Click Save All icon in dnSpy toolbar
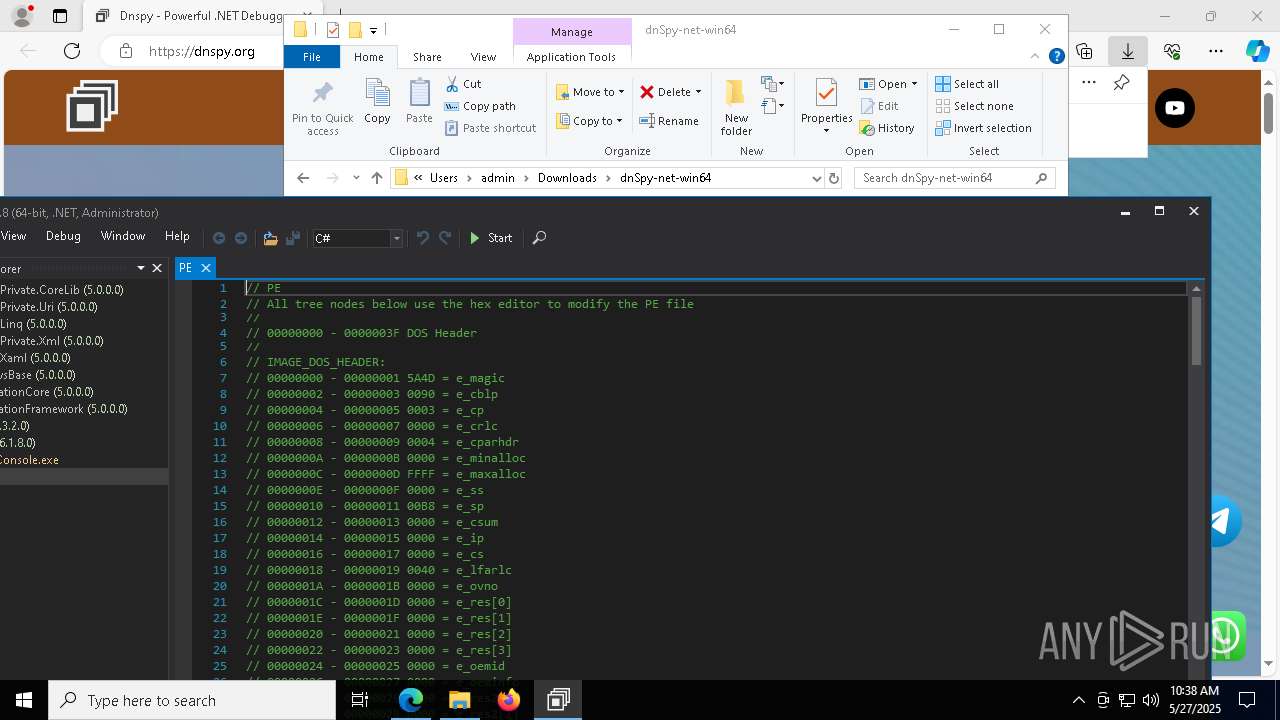The width and height of the screenshot is (1280, 720). 293,238
